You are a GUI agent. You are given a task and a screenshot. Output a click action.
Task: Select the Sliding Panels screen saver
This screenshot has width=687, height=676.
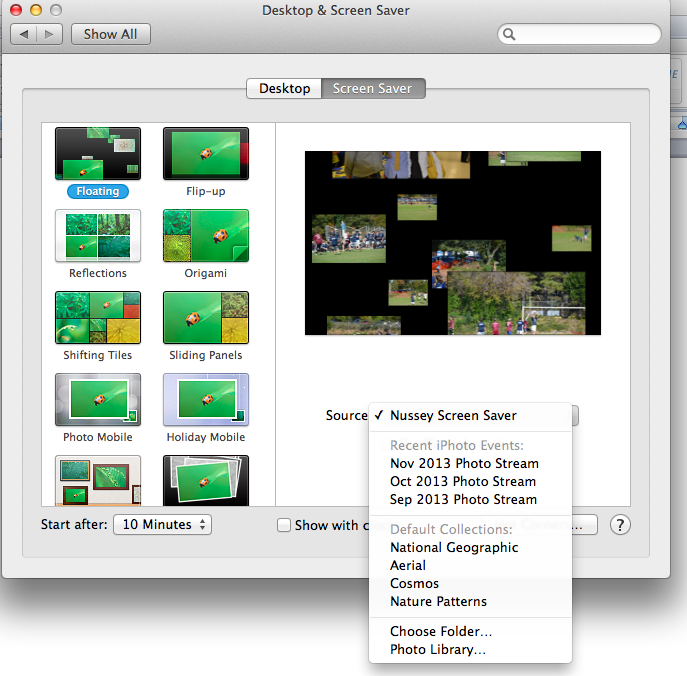coord(206,317)
